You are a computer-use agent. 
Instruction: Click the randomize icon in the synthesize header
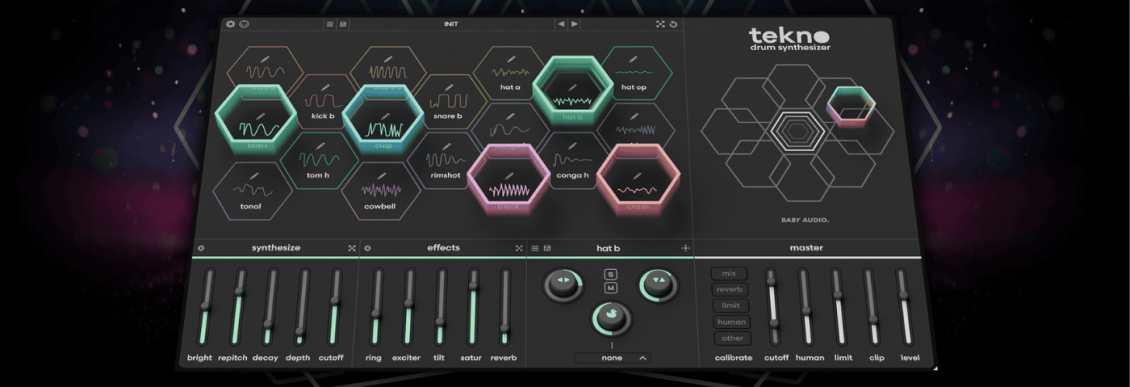pyautogui.click(x=352, y=248)
